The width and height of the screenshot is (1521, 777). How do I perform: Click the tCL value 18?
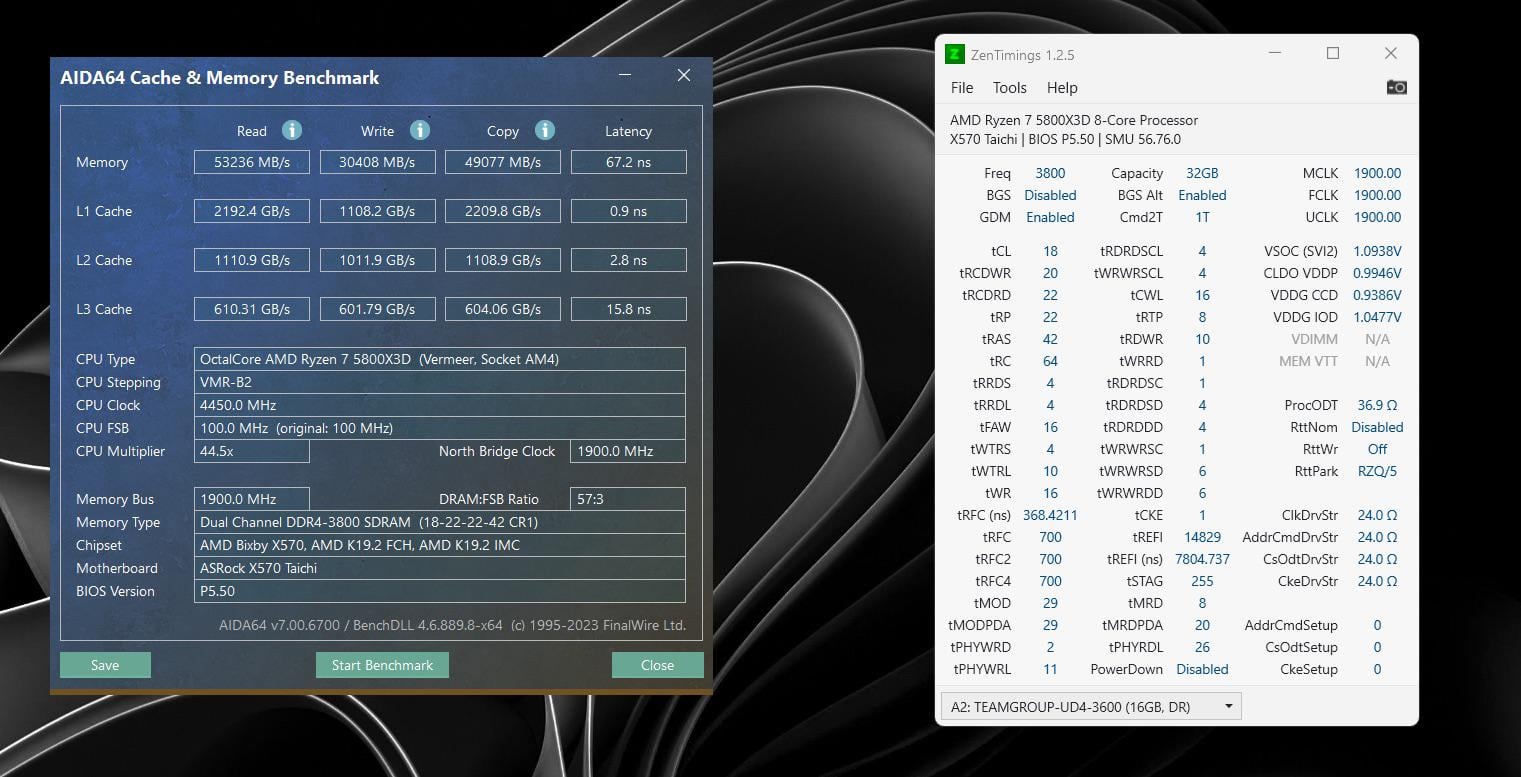[1050, 251]
